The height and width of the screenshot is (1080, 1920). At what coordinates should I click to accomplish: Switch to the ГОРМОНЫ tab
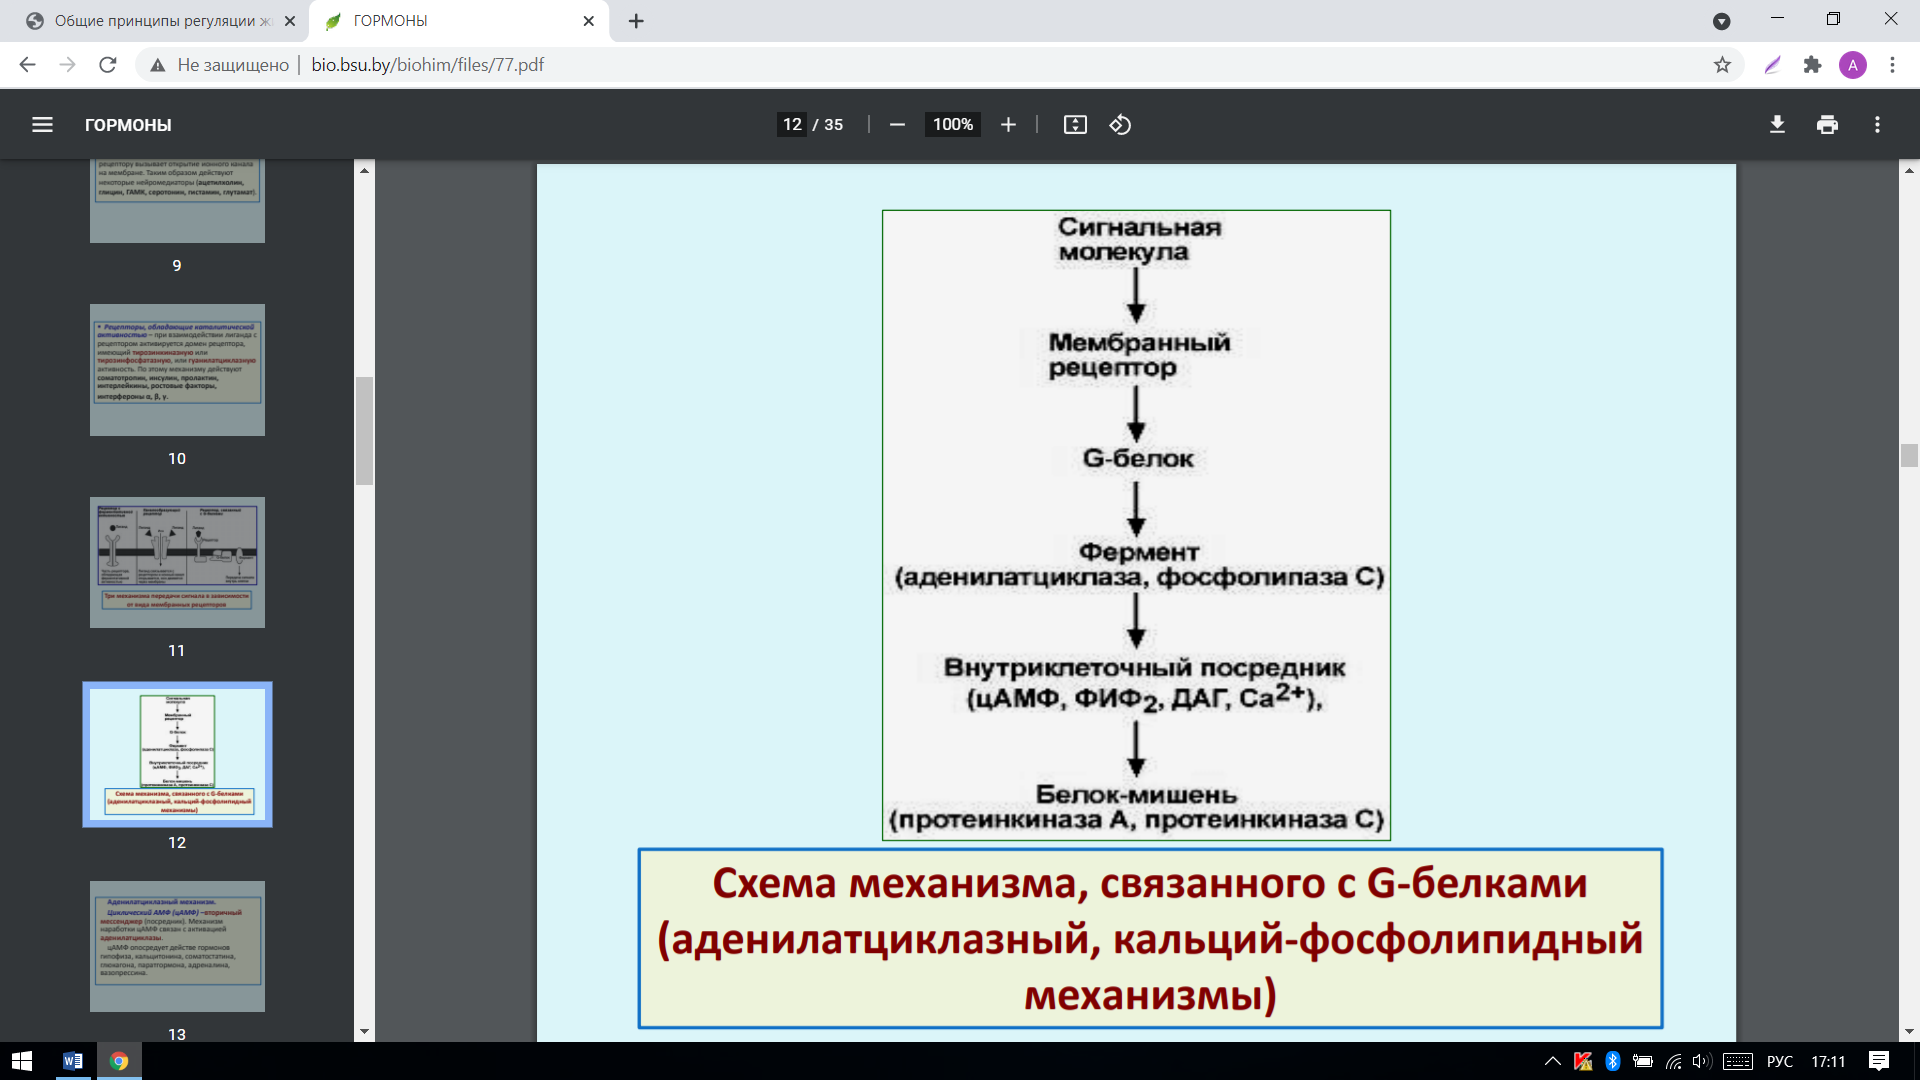460,21
